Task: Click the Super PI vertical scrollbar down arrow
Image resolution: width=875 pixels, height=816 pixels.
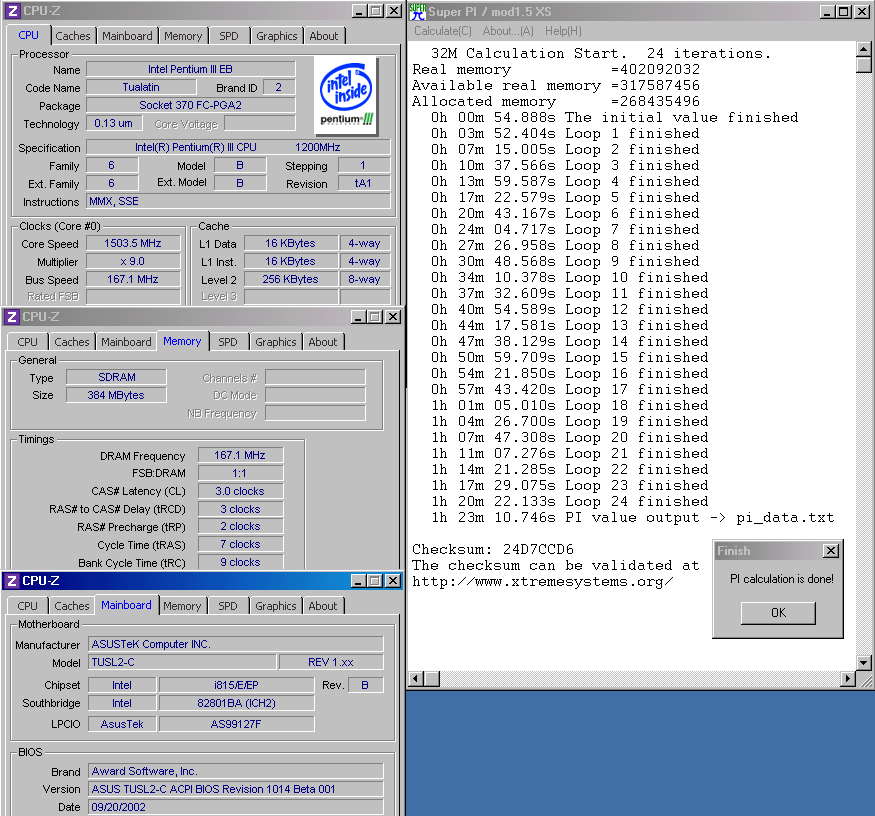Action: click(x=863, y=663)
